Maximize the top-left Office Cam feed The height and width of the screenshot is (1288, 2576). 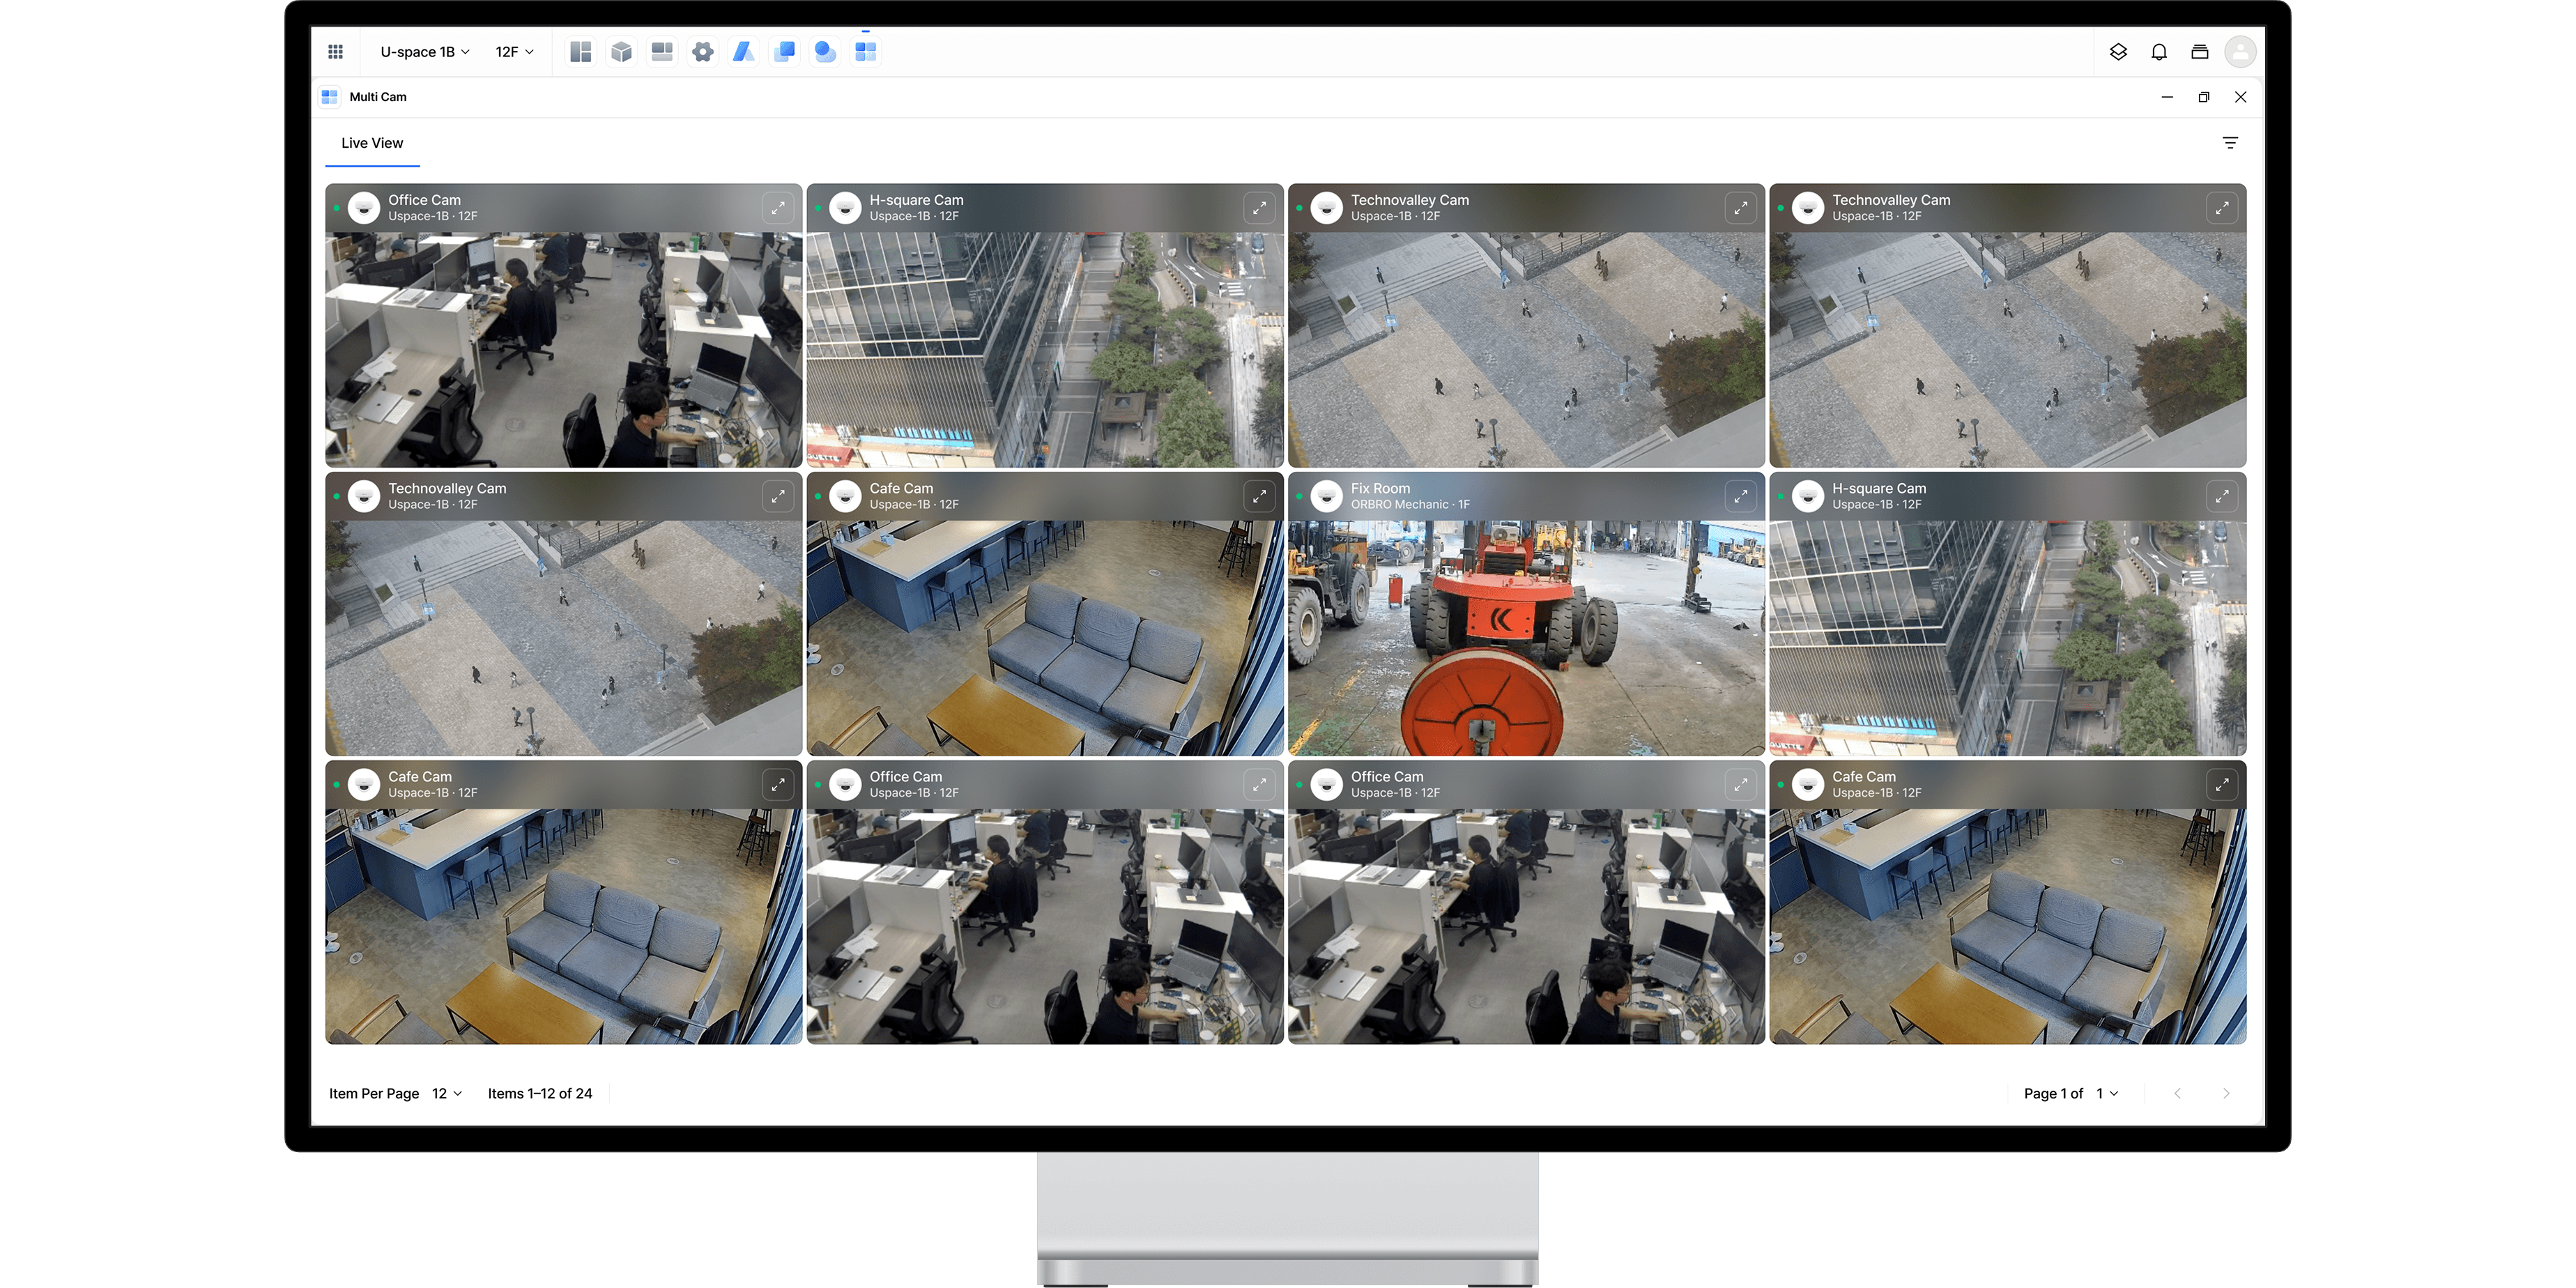778,208
